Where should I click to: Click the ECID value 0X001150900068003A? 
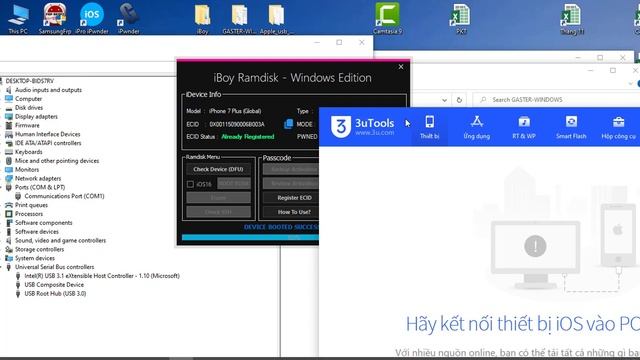coord(237,124)
